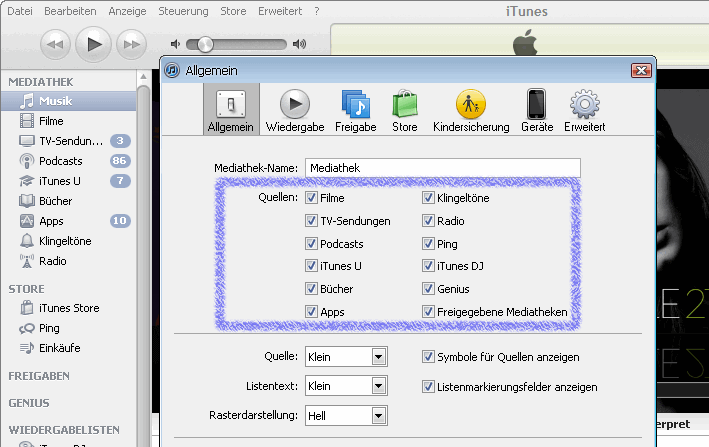This screenshot has width=709, height=447.
Task: Open the ? help menu
Action: click(x=317, y=11)
